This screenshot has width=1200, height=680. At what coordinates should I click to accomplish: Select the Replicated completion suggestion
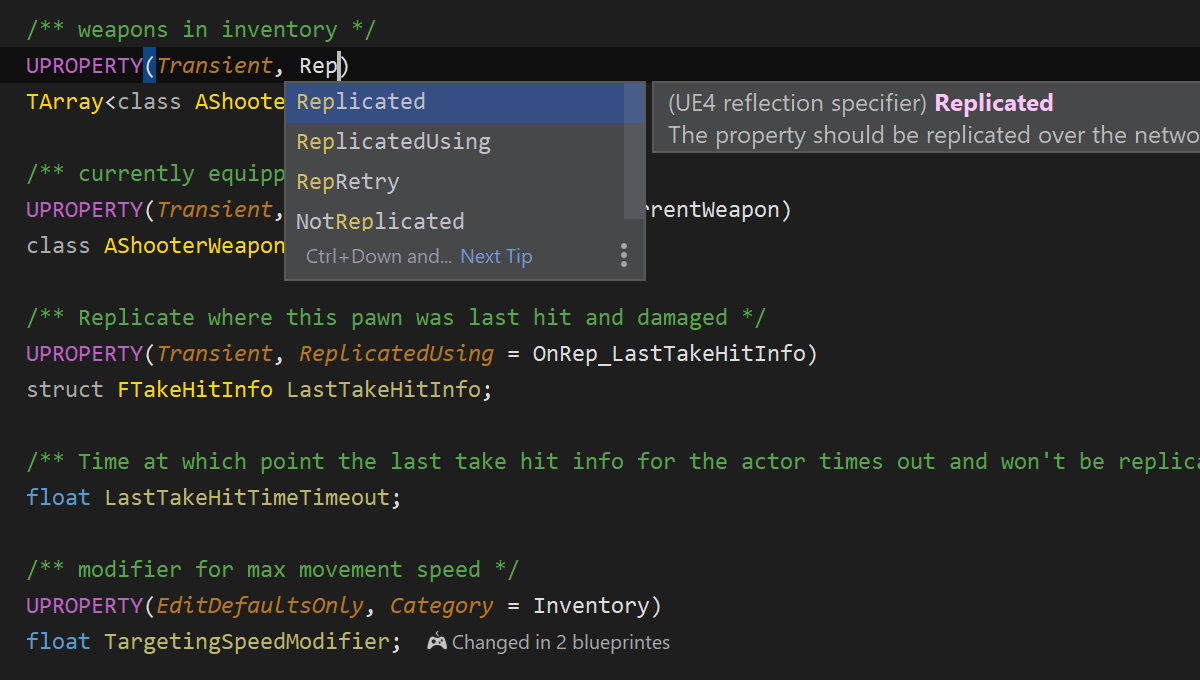coord(361,102)
